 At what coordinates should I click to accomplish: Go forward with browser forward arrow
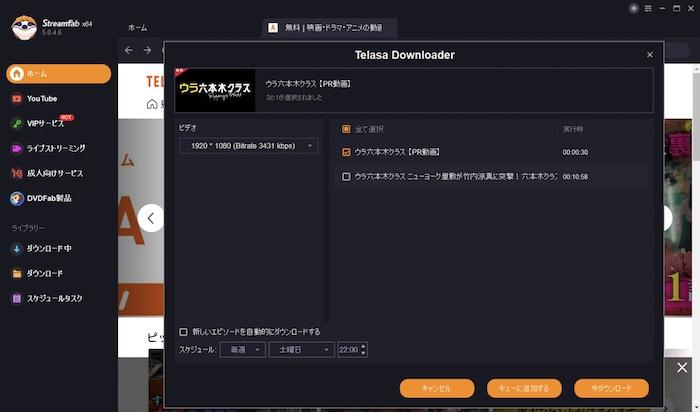(147, 50)
